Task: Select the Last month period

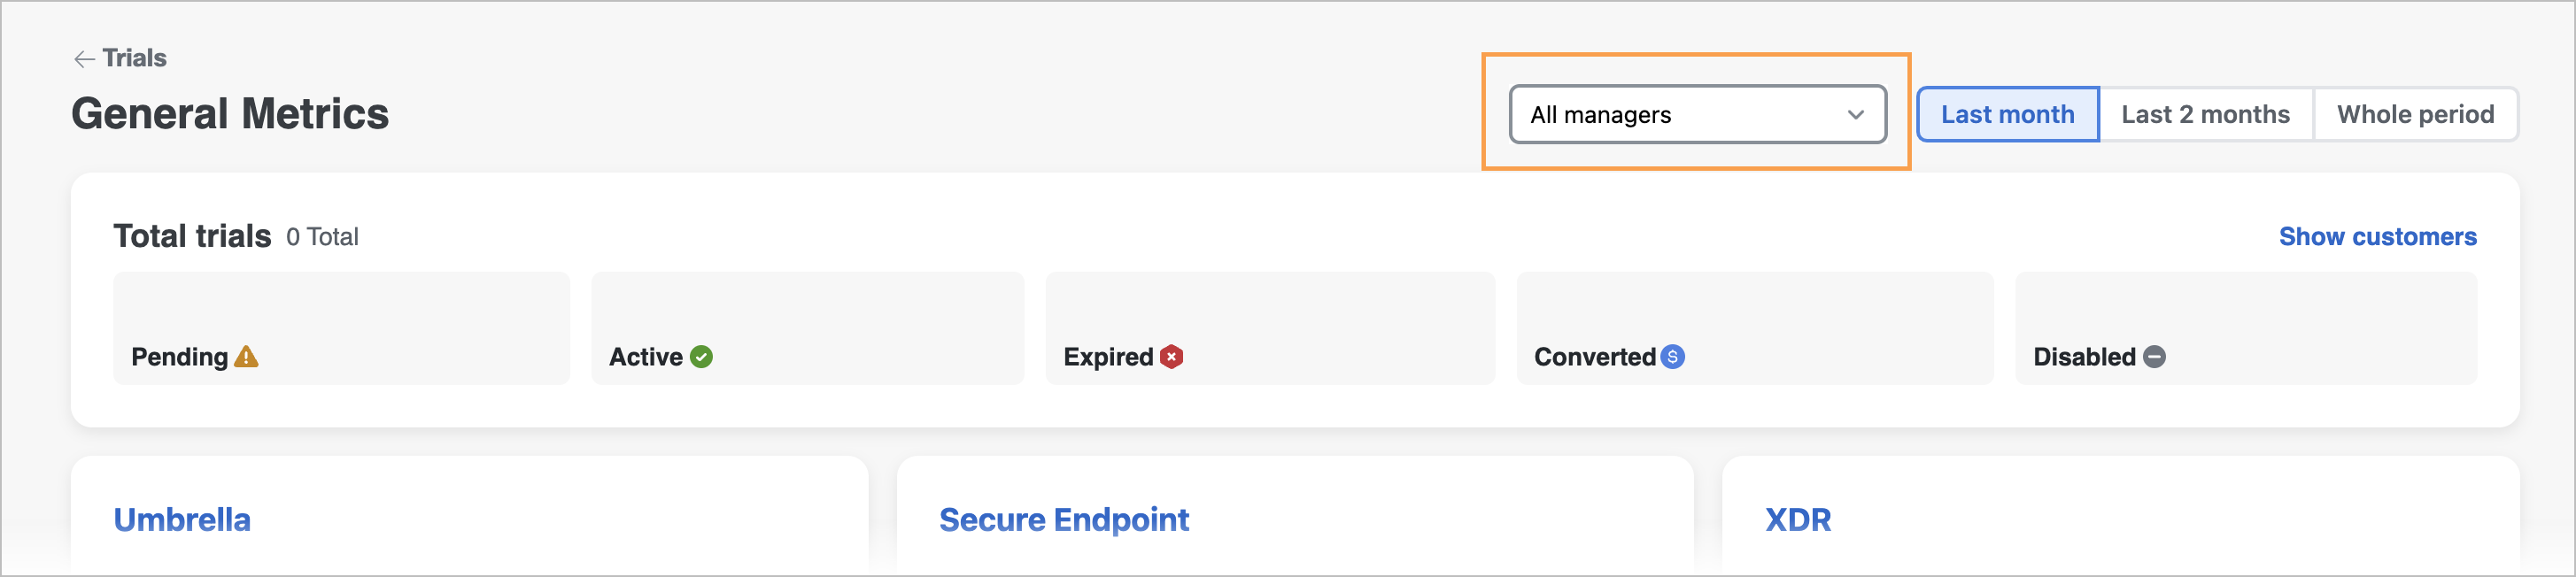Action: [2008, 115]
